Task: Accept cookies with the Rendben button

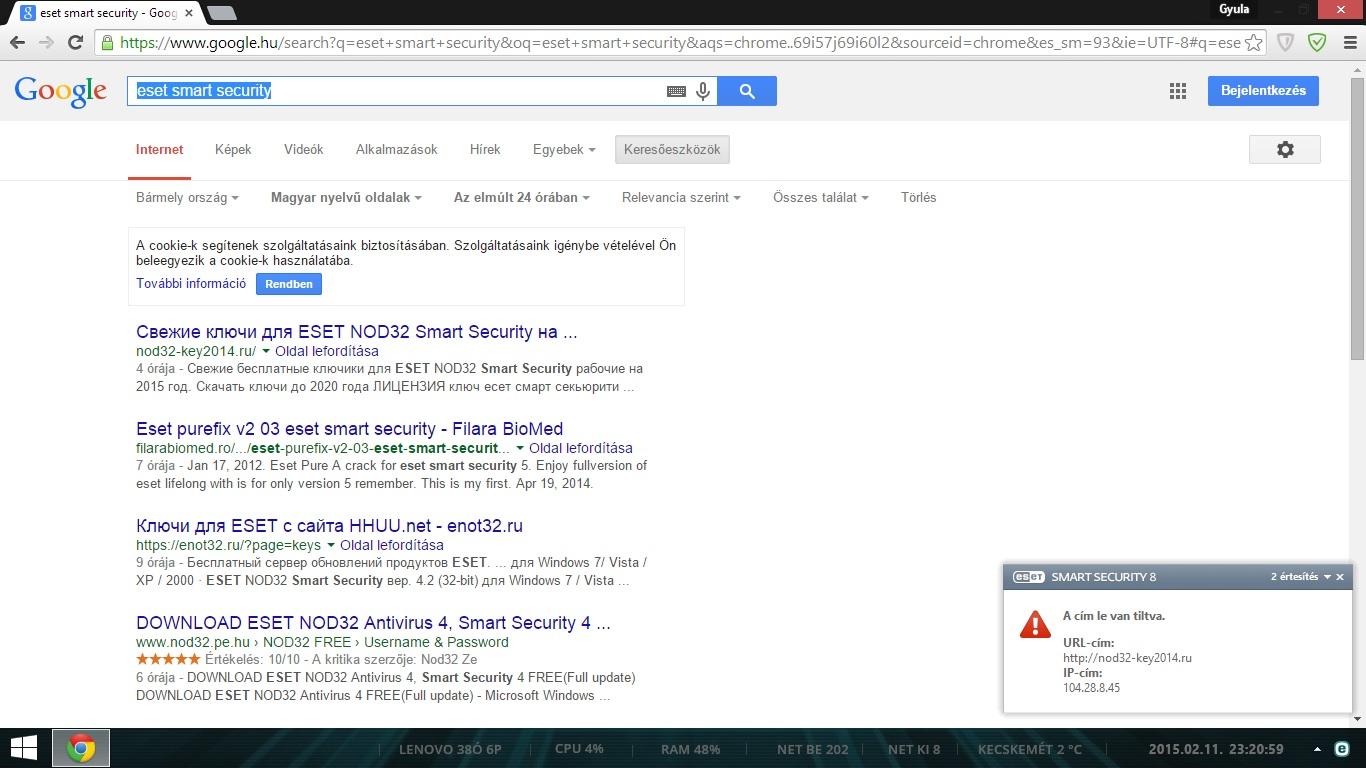Action: click(x=289, y=284)
